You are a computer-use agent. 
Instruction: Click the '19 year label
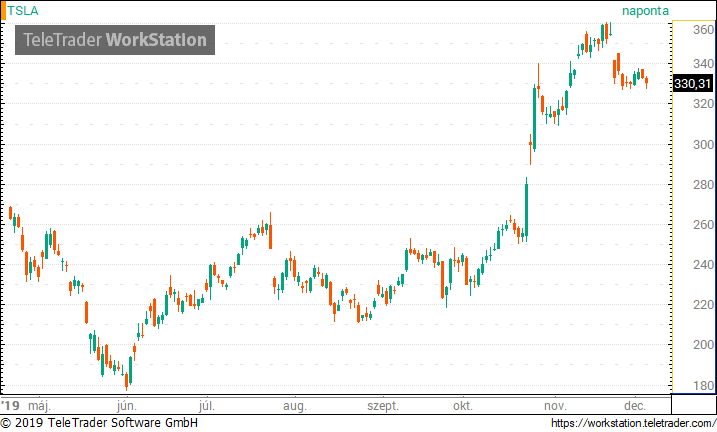point(11,405)
